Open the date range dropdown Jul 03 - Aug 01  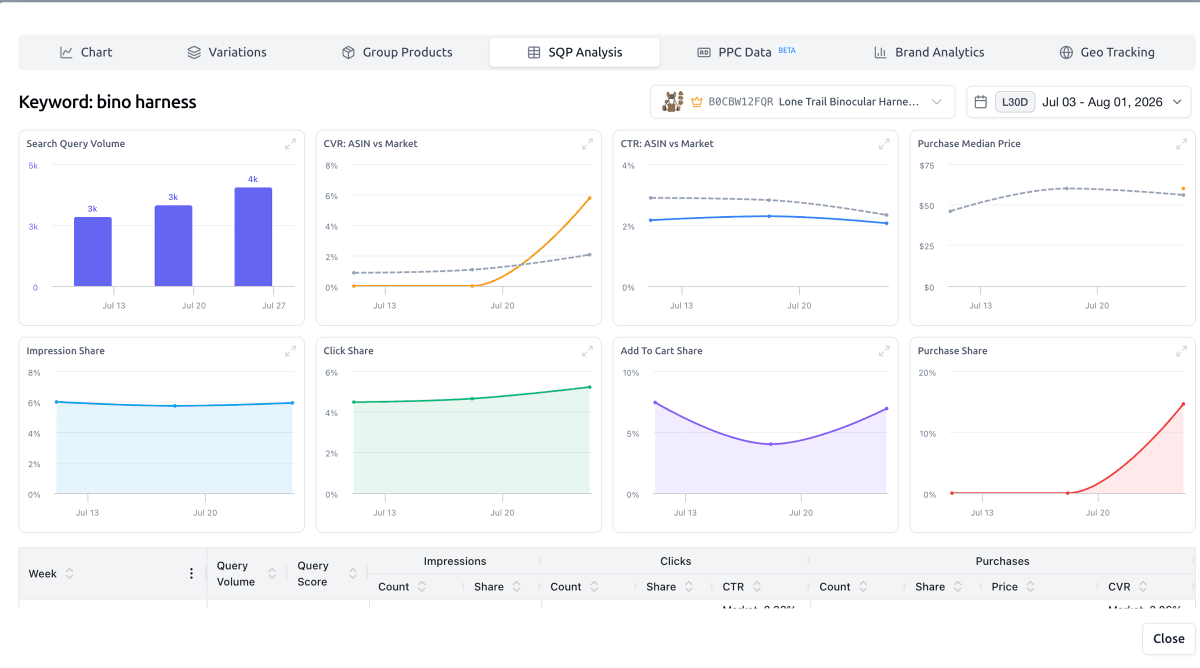coord(1079,102)
